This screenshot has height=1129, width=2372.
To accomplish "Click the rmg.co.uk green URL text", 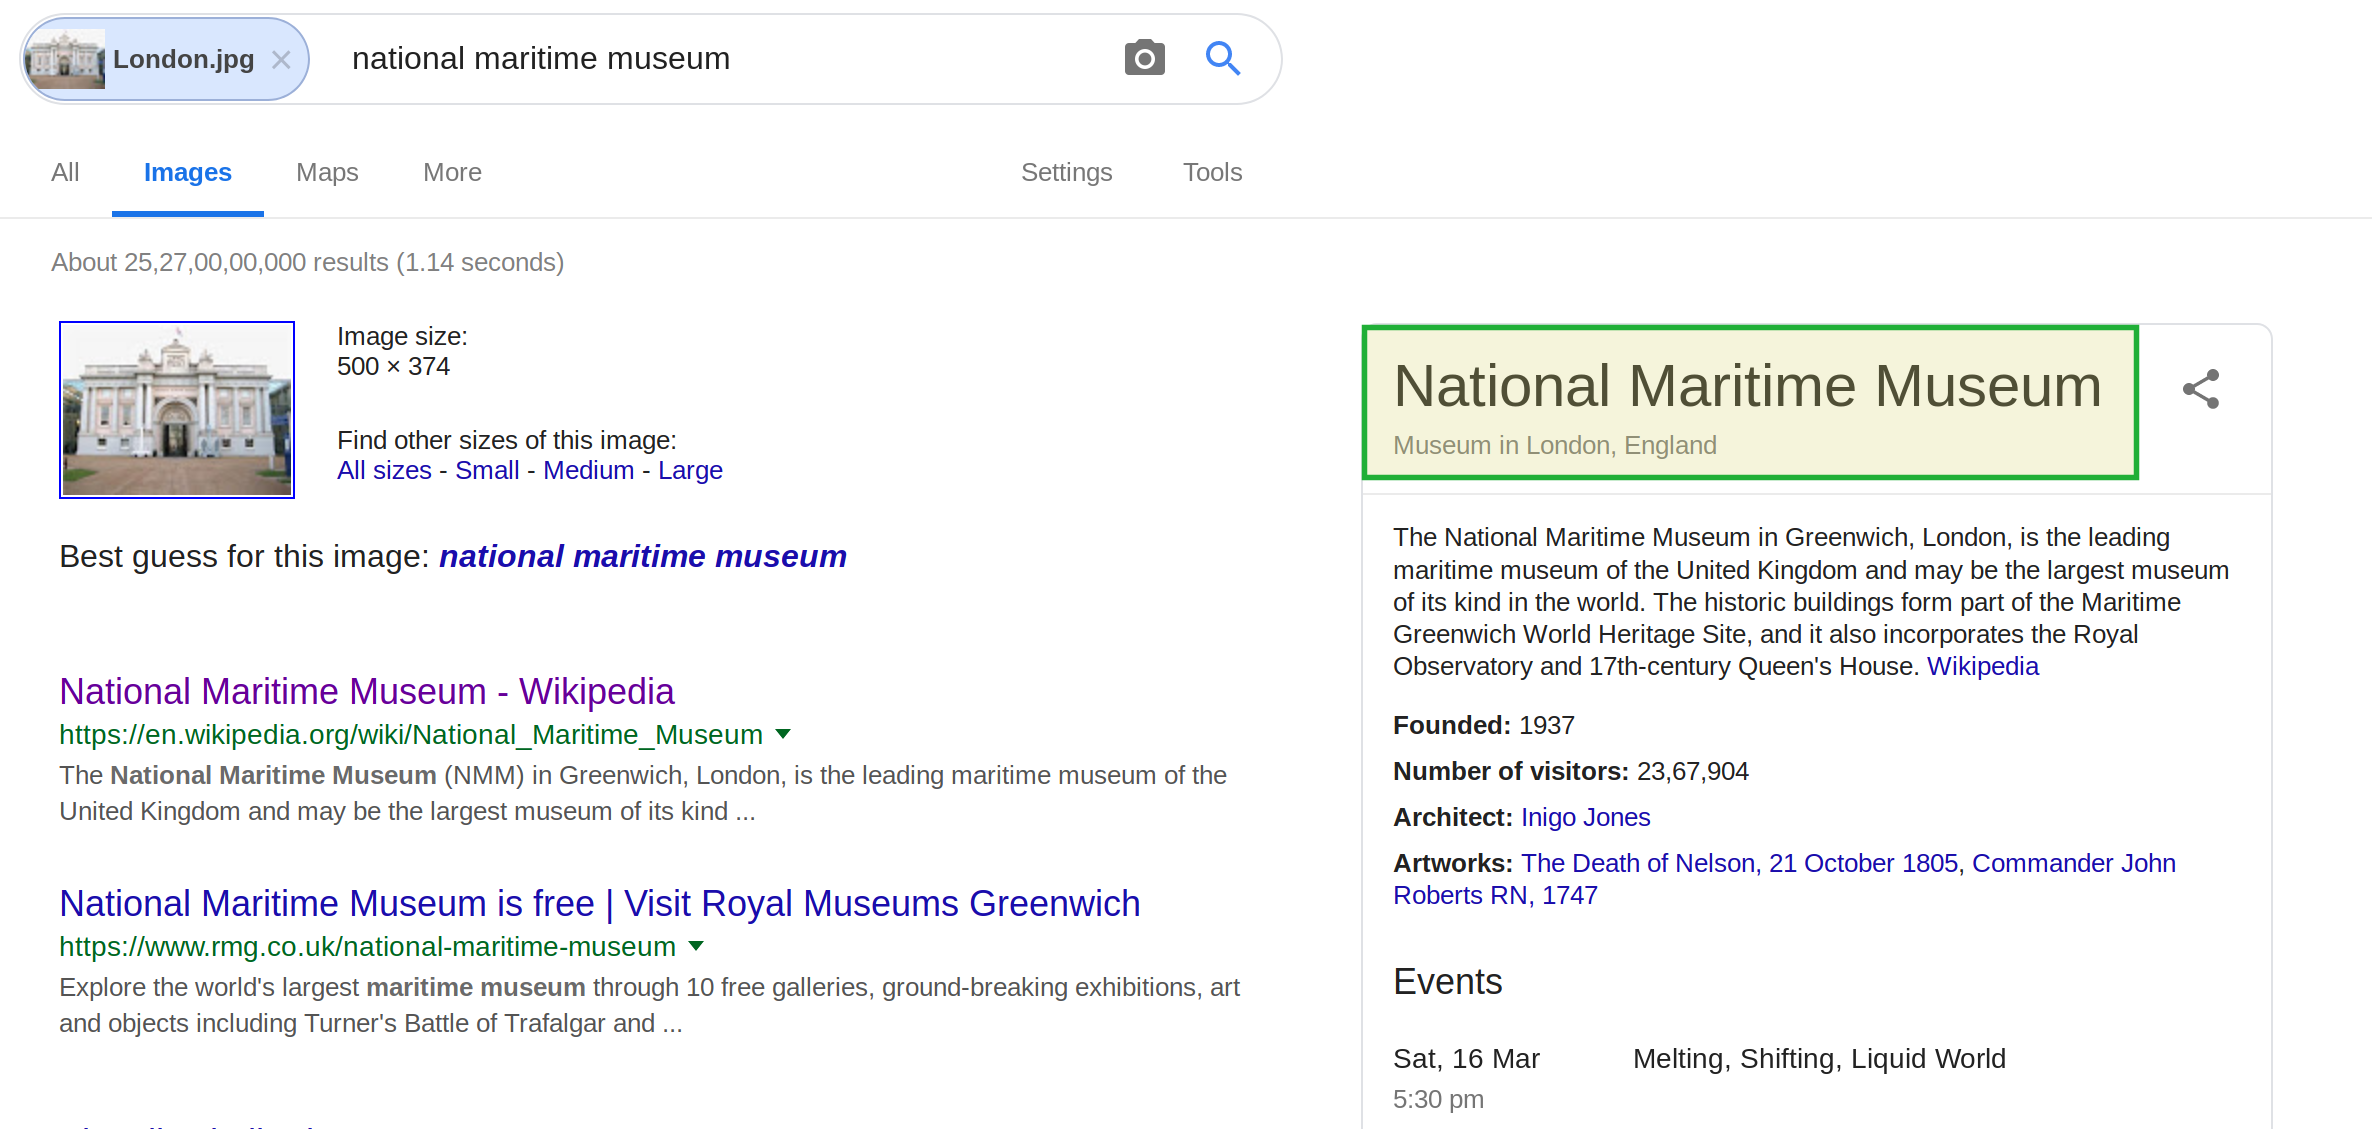I will [x=367, y=947].
